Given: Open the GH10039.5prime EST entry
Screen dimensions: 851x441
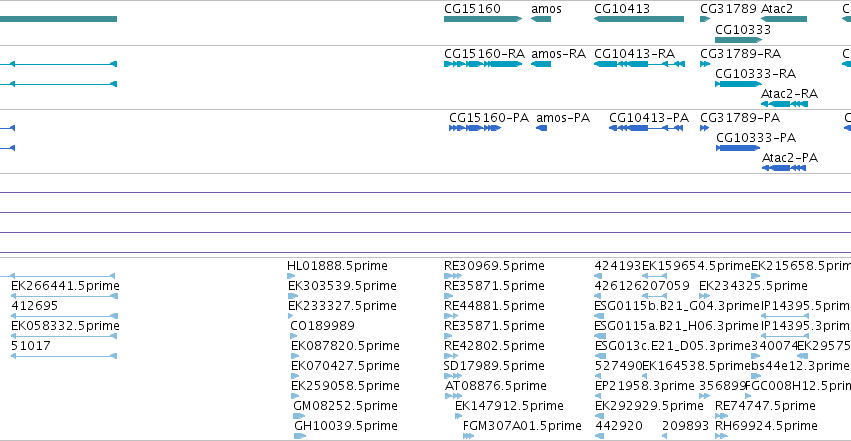Looking at the screenshot, I should (346, 426).
